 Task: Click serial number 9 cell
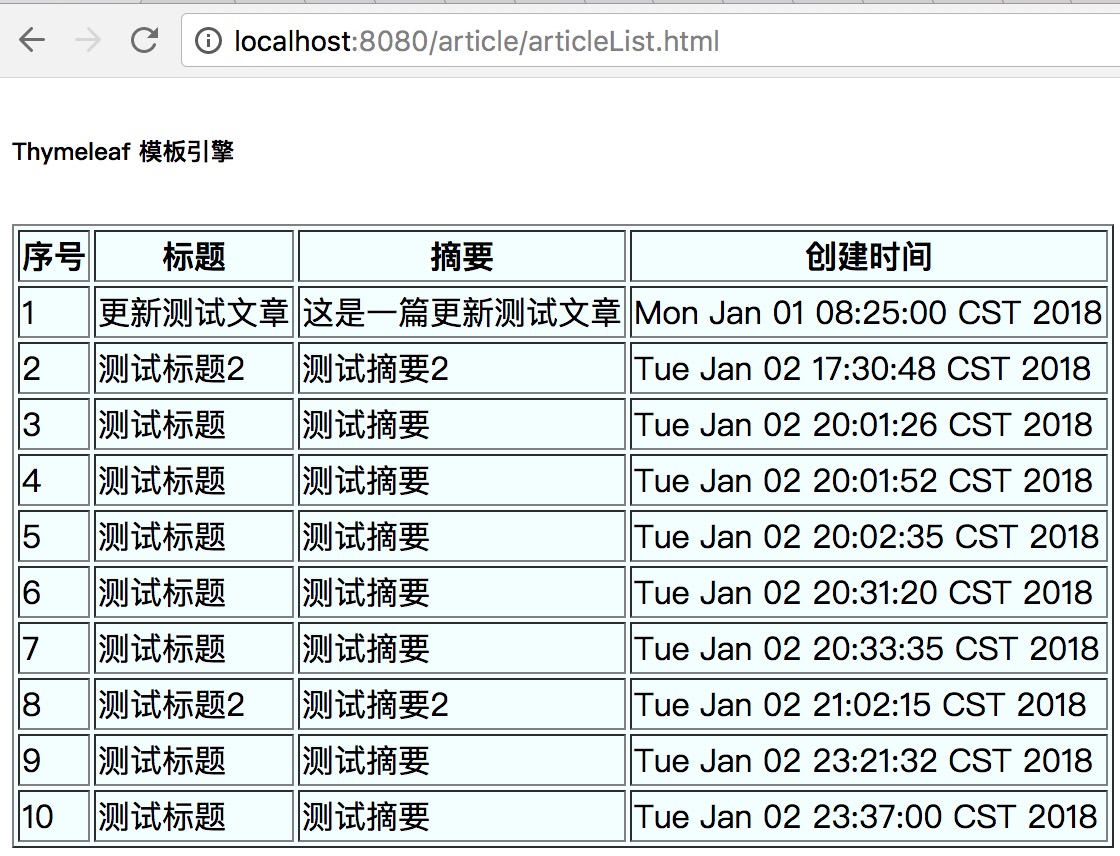click(54, 760)
